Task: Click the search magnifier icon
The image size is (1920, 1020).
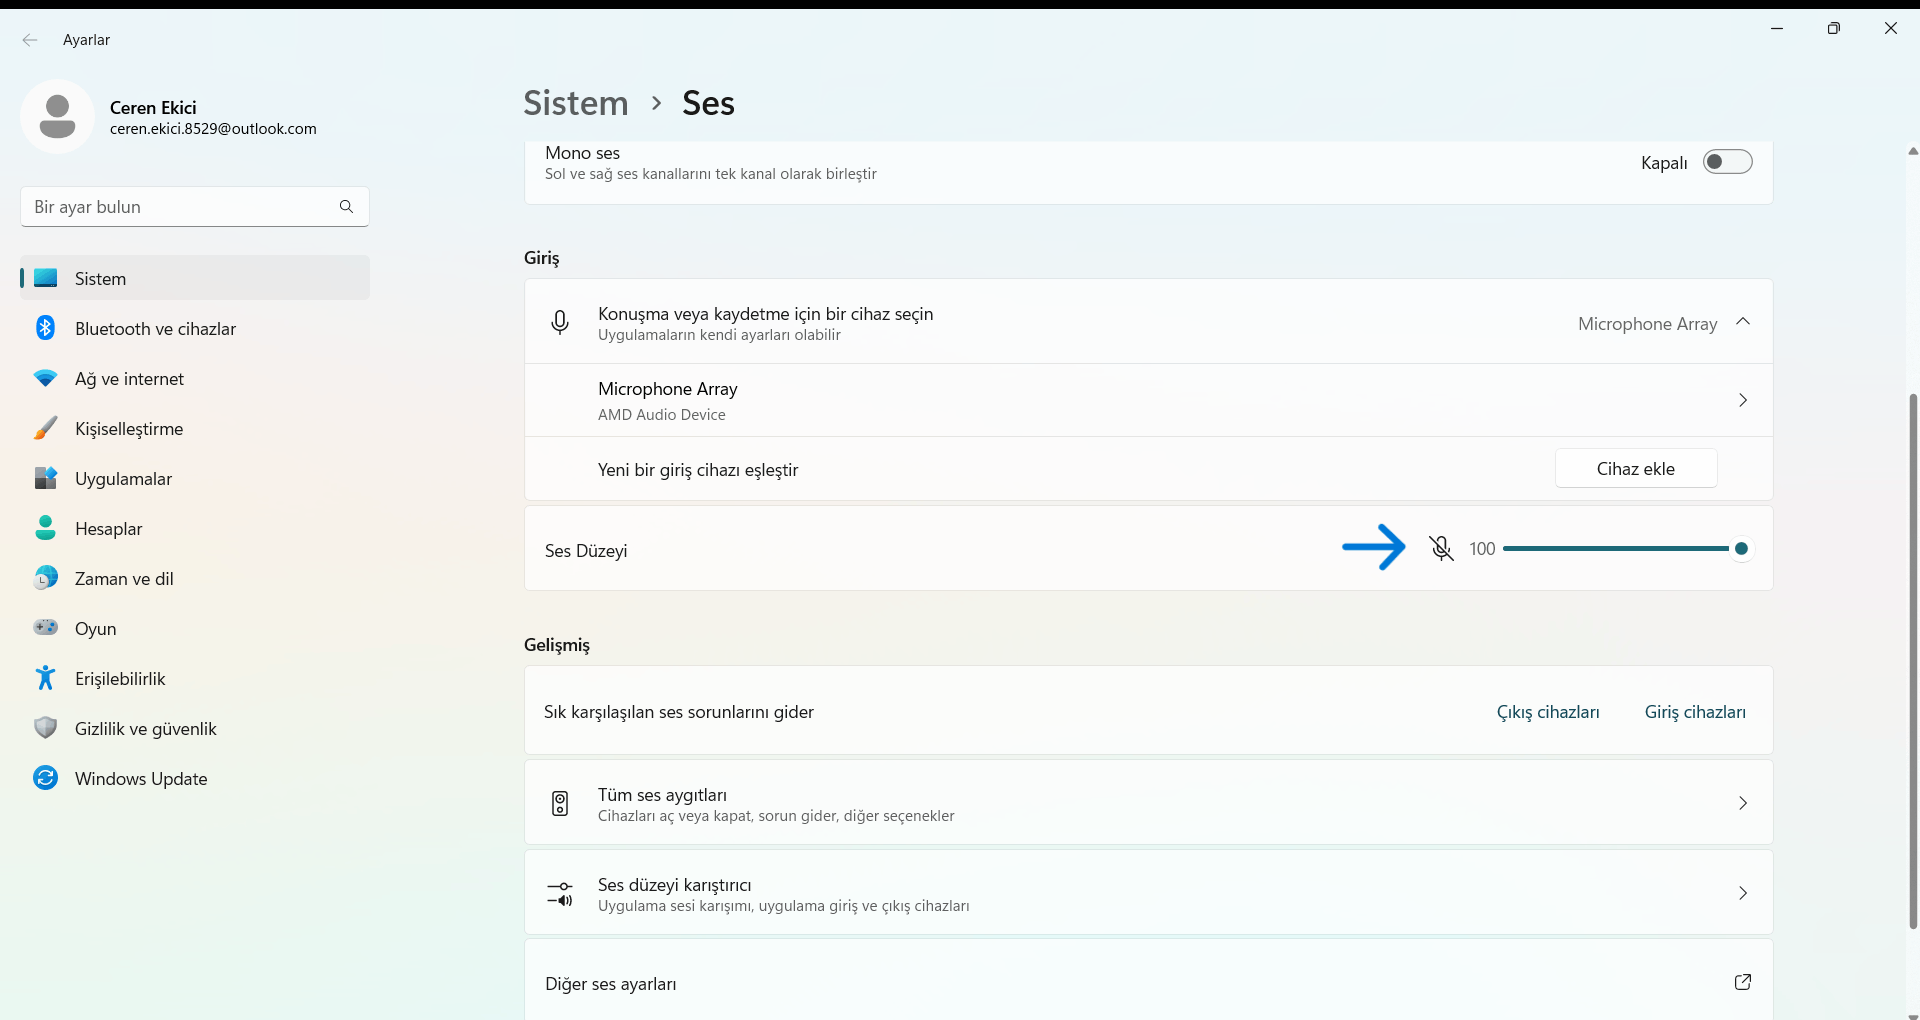Action: (346, 207)
